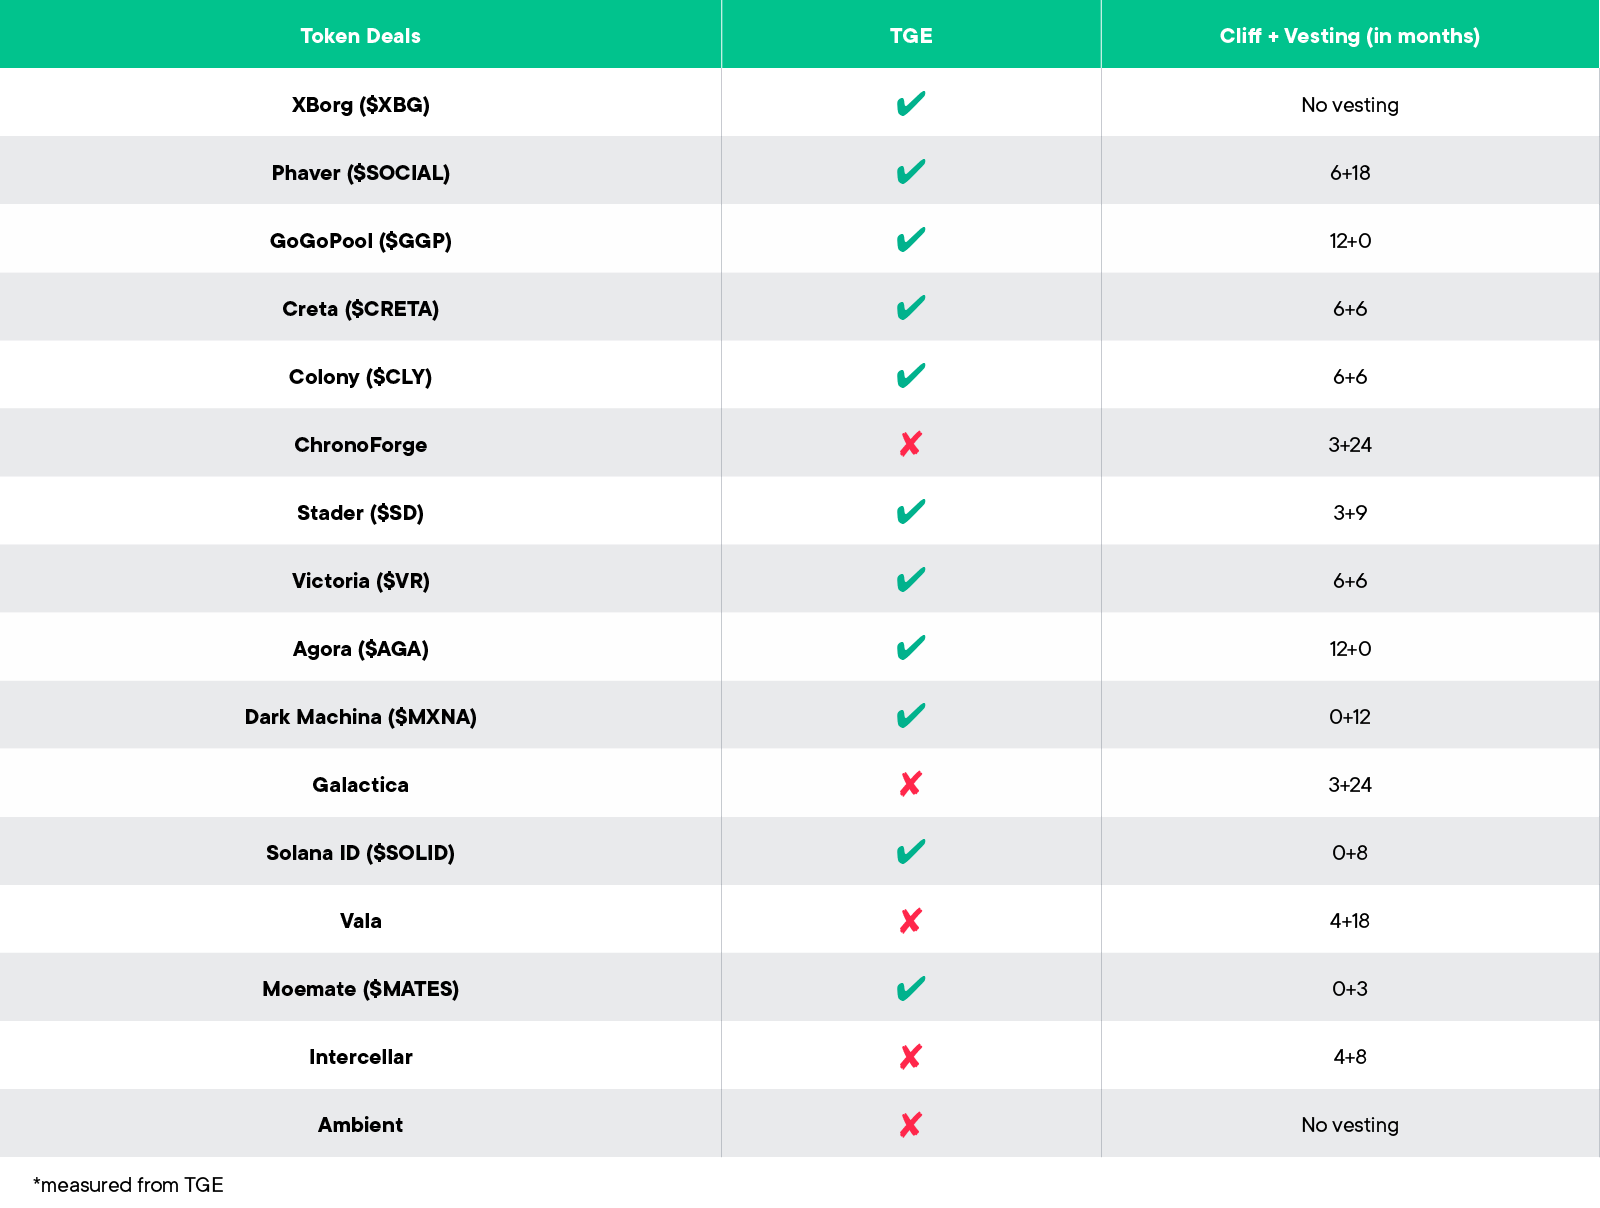1600x1208 pixels.
Task: Click the green checkmark for Moemate
Action: click(x=911, y=988)
